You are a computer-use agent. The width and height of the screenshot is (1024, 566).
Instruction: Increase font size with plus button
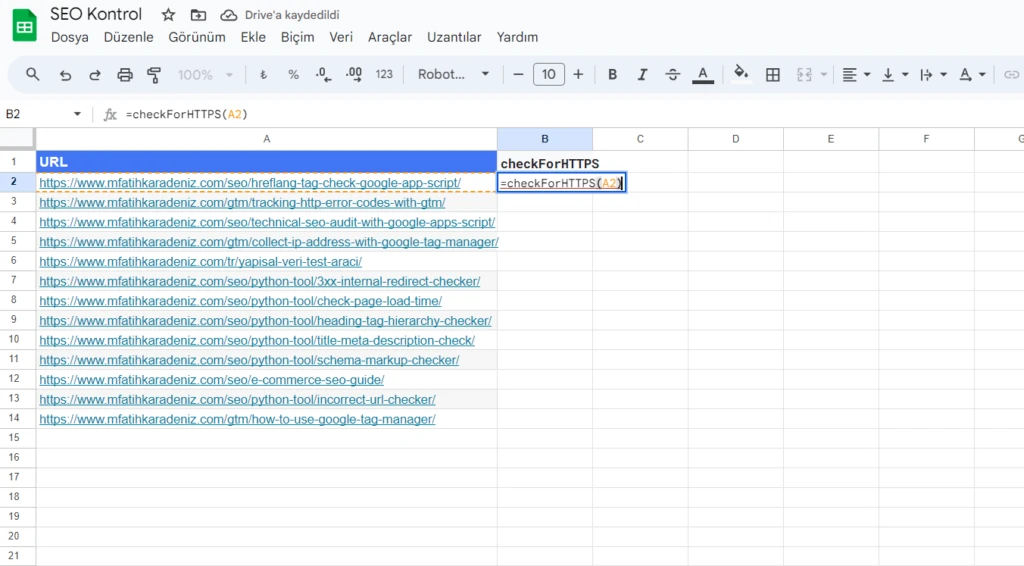[x=578, y=75]
